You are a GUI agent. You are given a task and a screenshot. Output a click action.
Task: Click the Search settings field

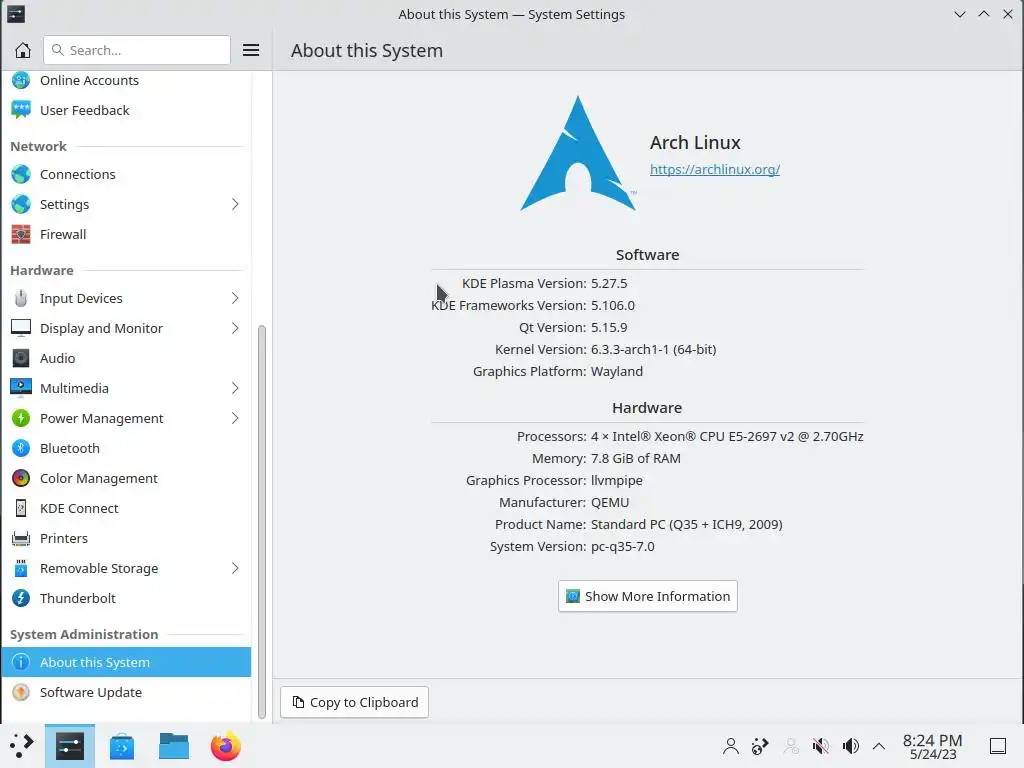tap(136, 50)
